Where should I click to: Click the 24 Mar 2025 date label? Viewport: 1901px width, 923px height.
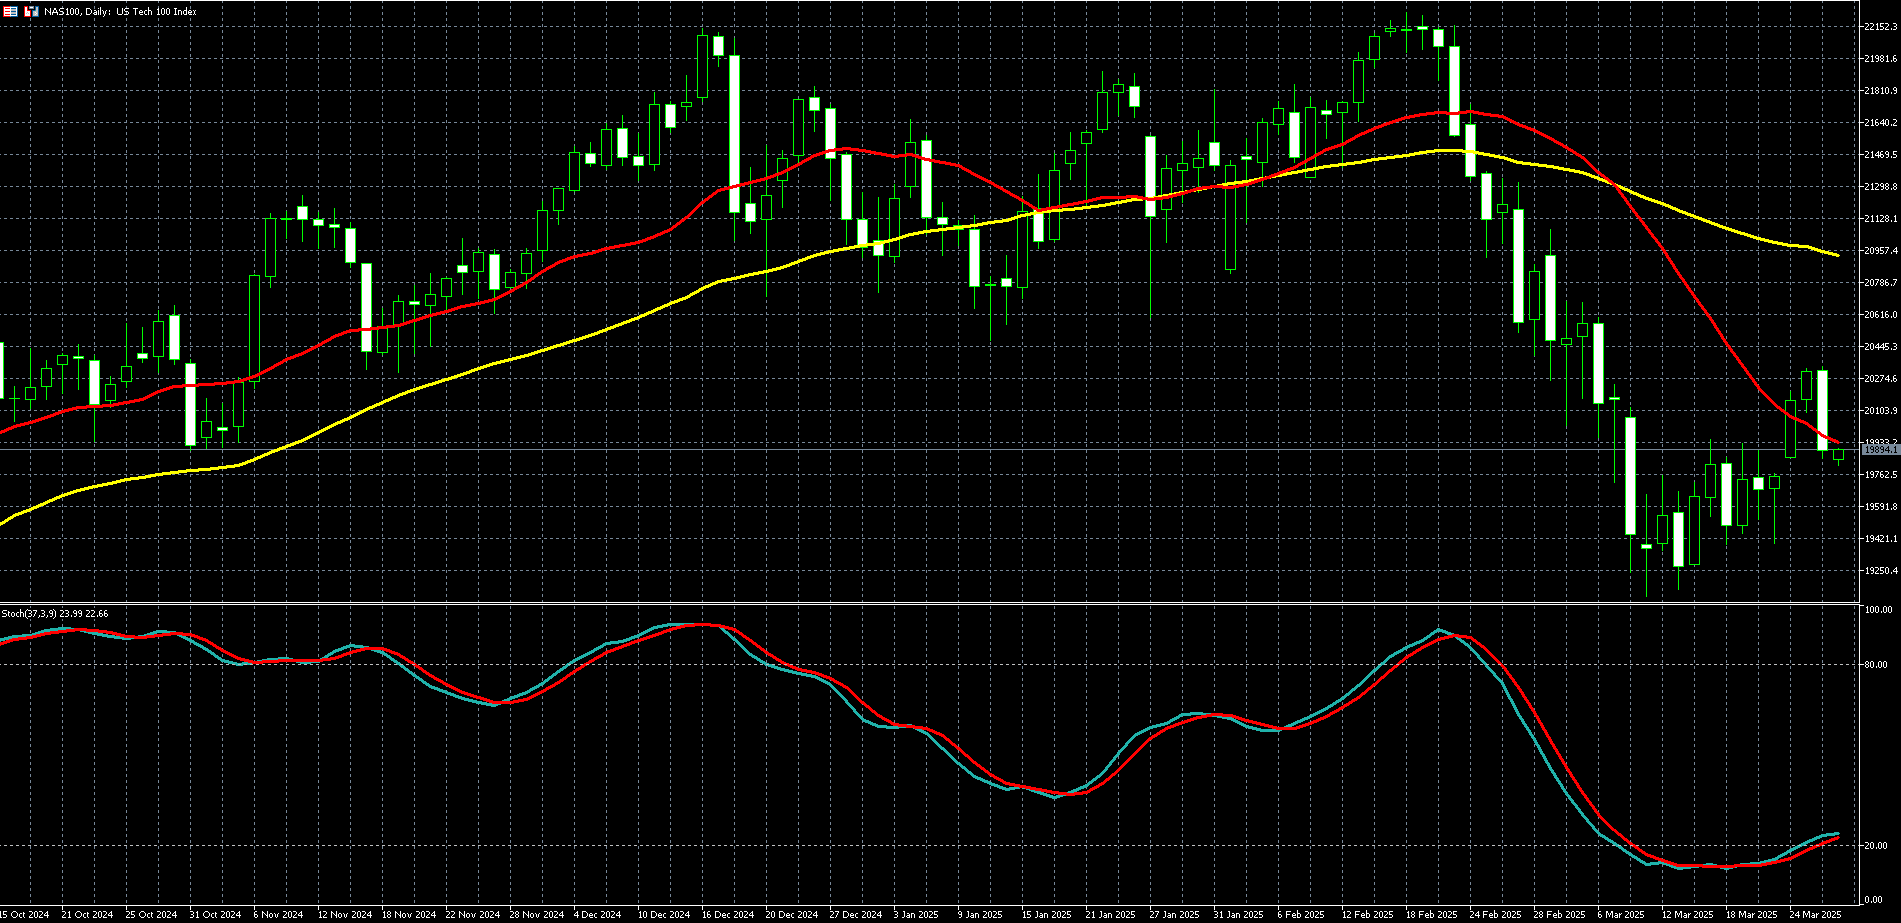click(x=1815, y=915)
